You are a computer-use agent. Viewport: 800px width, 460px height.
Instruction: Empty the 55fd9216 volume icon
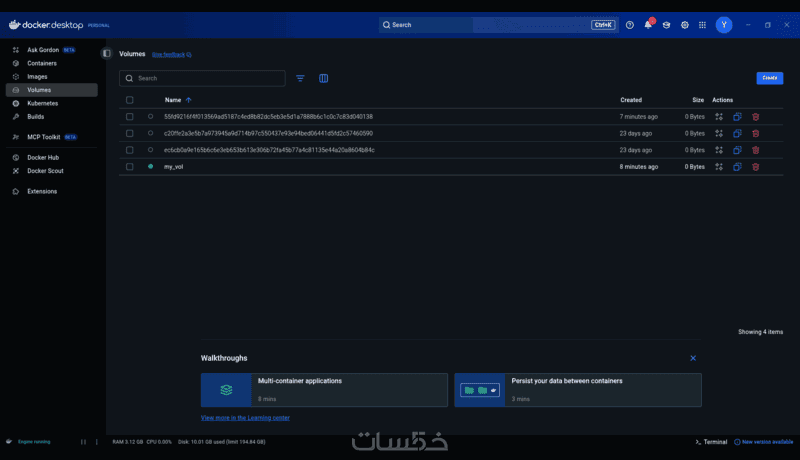click(x=719, y=116)
